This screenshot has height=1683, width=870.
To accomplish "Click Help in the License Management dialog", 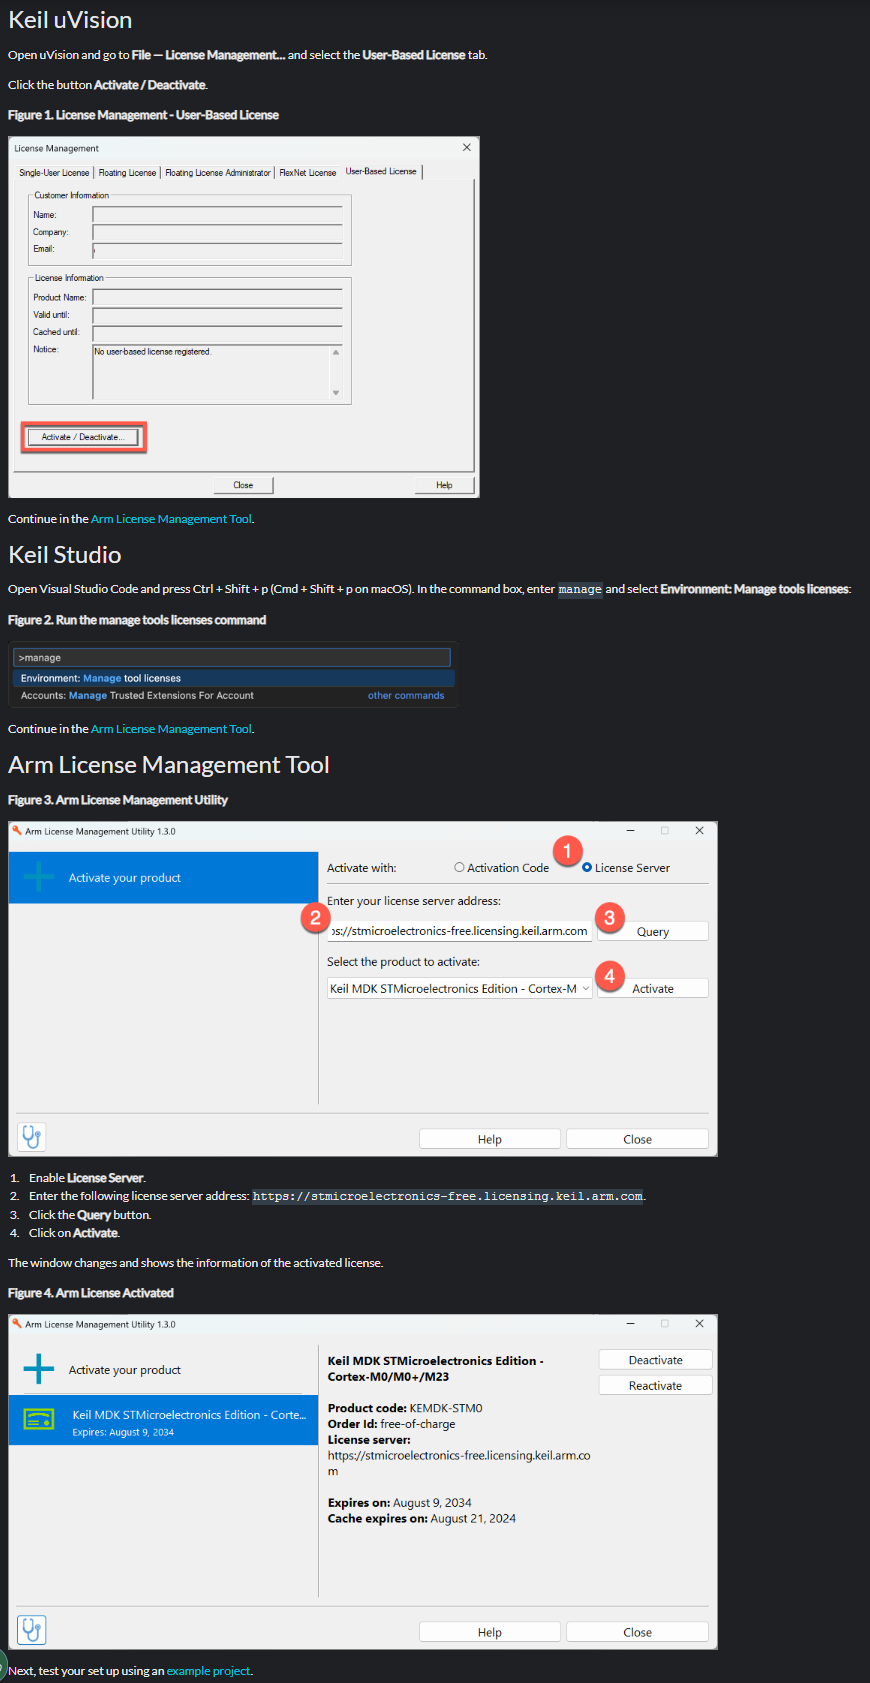I will point(444,485).
